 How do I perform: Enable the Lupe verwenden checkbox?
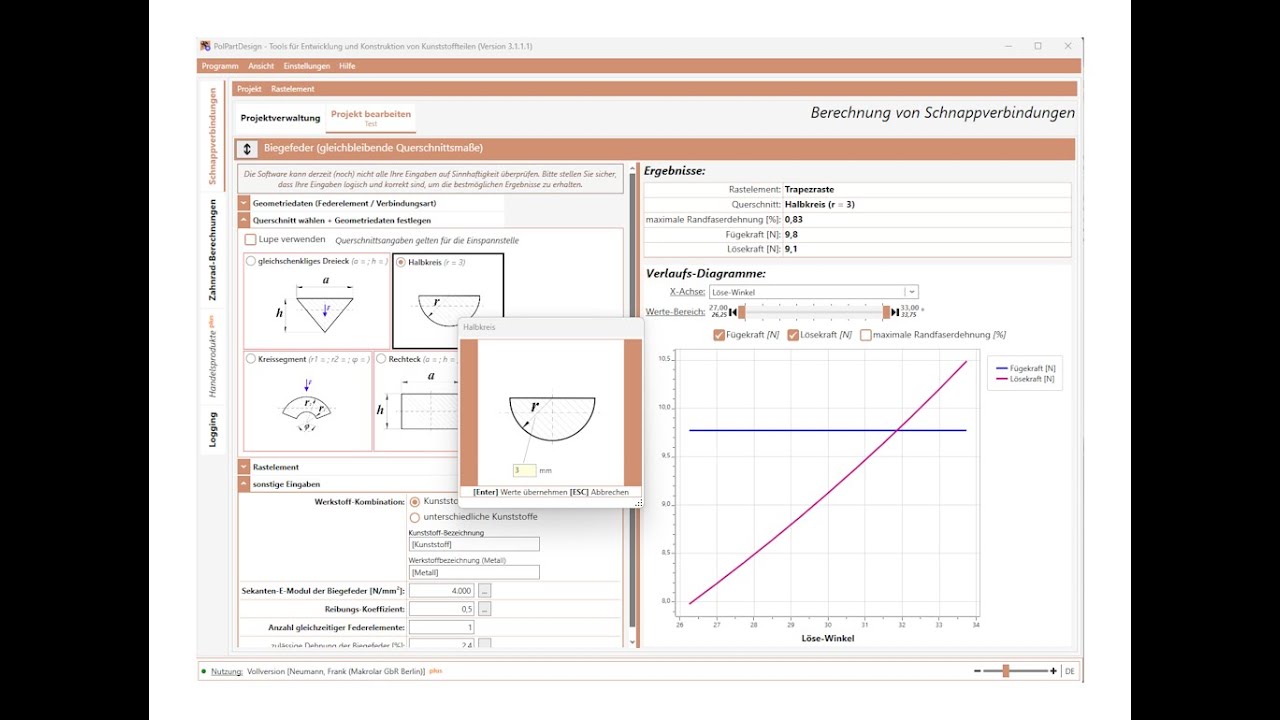[x=250, y=239]
